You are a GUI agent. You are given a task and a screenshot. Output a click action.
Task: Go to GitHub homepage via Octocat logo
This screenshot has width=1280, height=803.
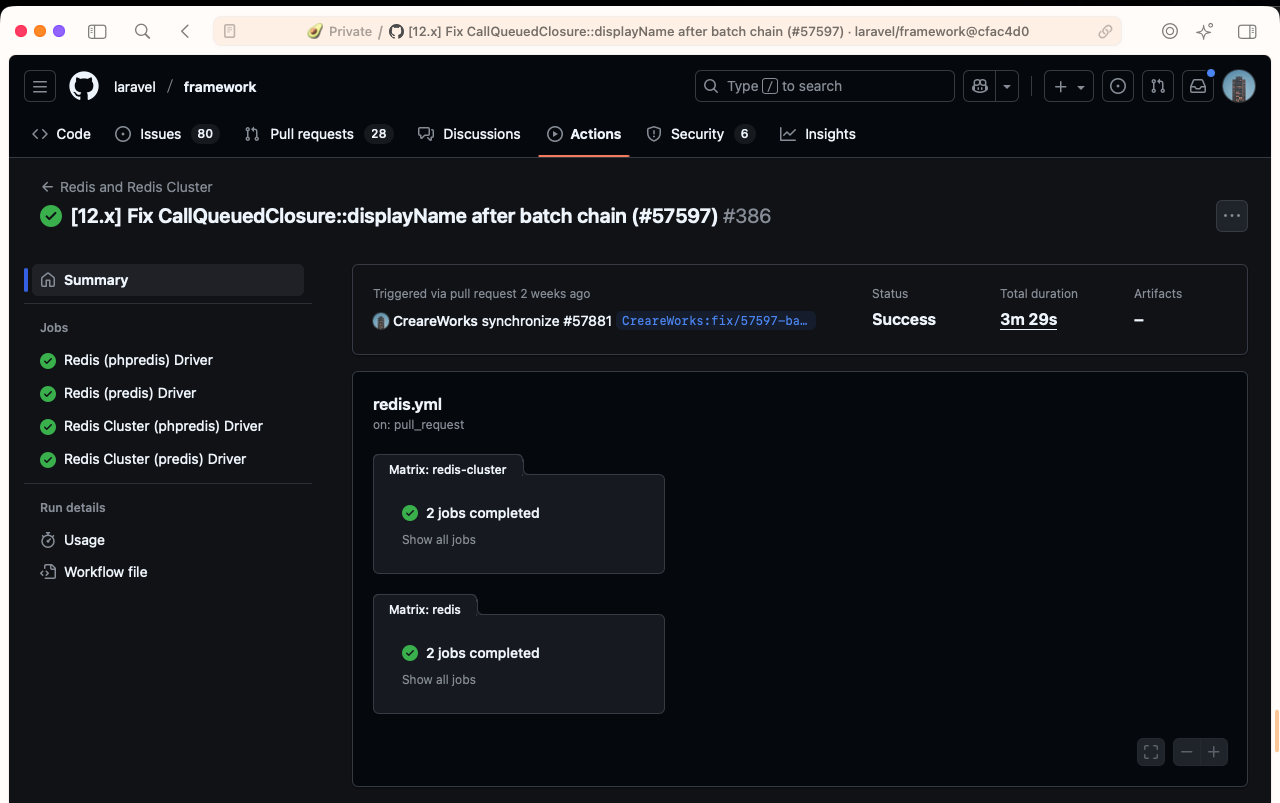pyautogui.click(x=84, y=87)
